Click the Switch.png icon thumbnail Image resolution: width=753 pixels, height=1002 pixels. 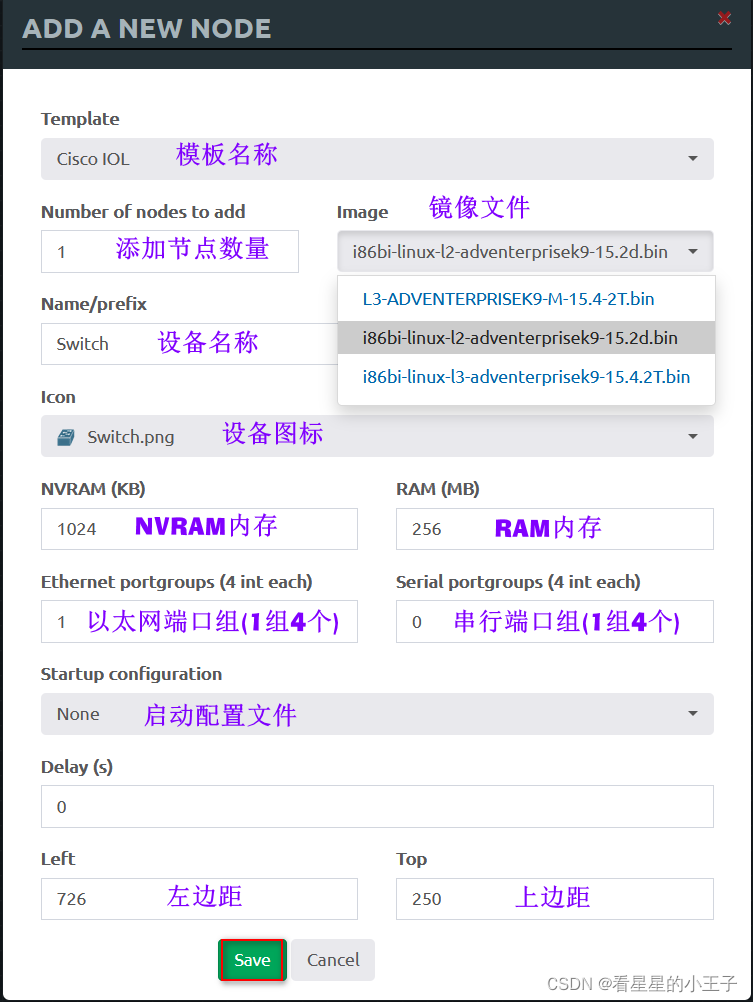click(66, 437)
